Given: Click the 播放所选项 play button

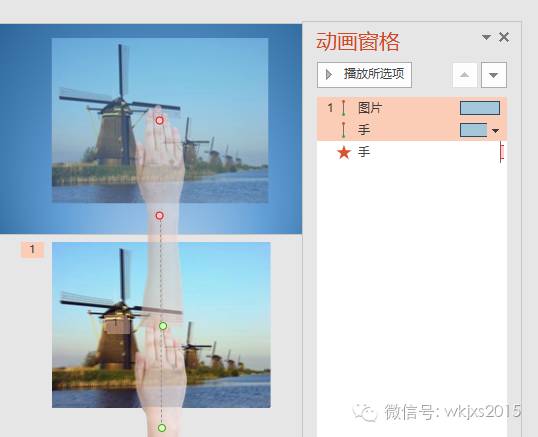Looking at the screenshot, I should tap(364, 75).
